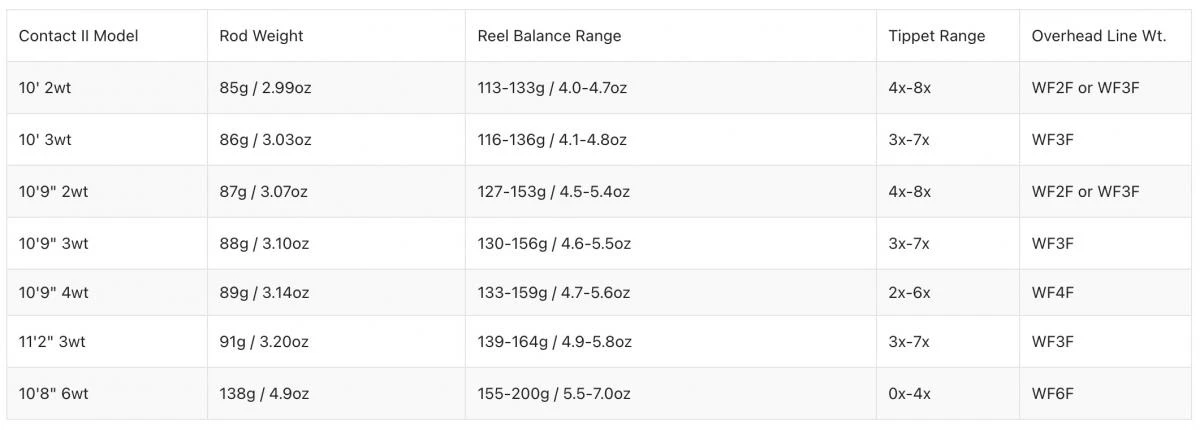Viewport: 1200px width, 430px height.
Task: Click the 2x-6x tippet range cell
Action: (x=909, y=293)
